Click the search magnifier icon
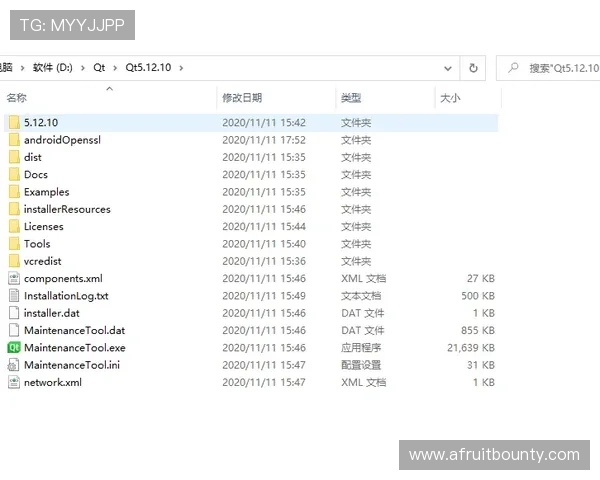This screenshot has height=480, width=600. point(513,68)
